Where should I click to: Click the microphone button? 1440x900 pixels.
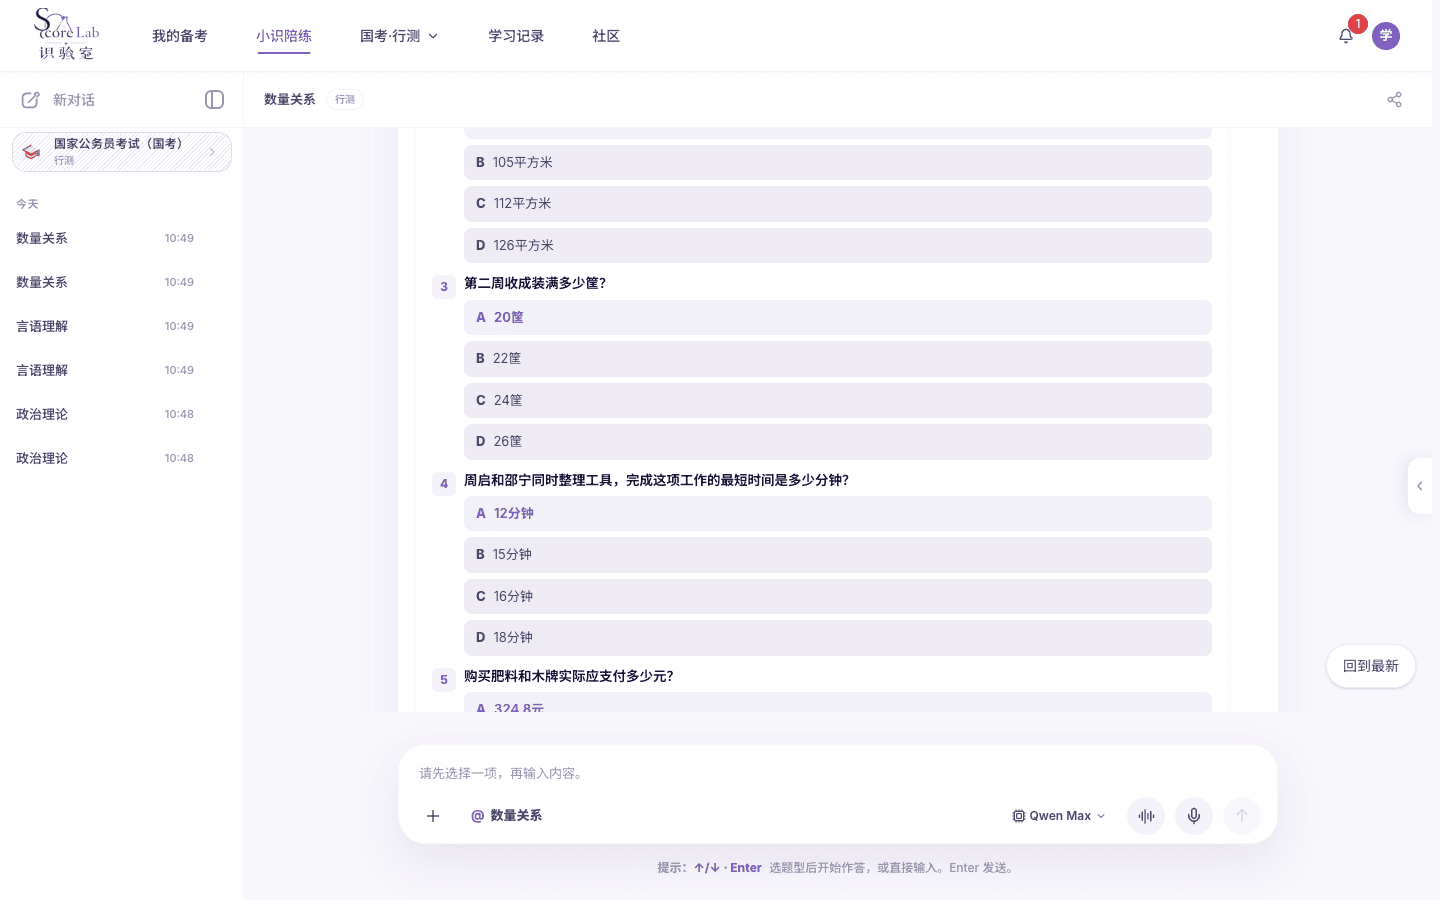(x=1194, y=816)
